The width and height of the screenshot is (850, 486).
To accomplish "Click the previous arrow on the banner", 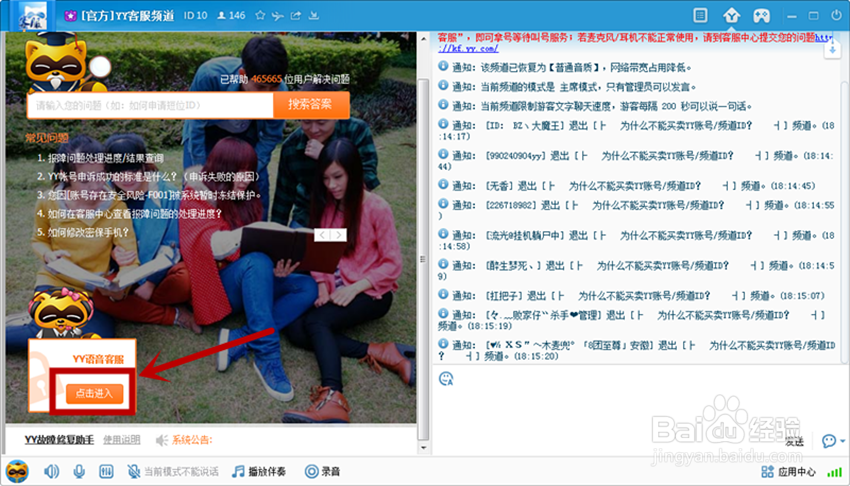I will pos(322,235).
